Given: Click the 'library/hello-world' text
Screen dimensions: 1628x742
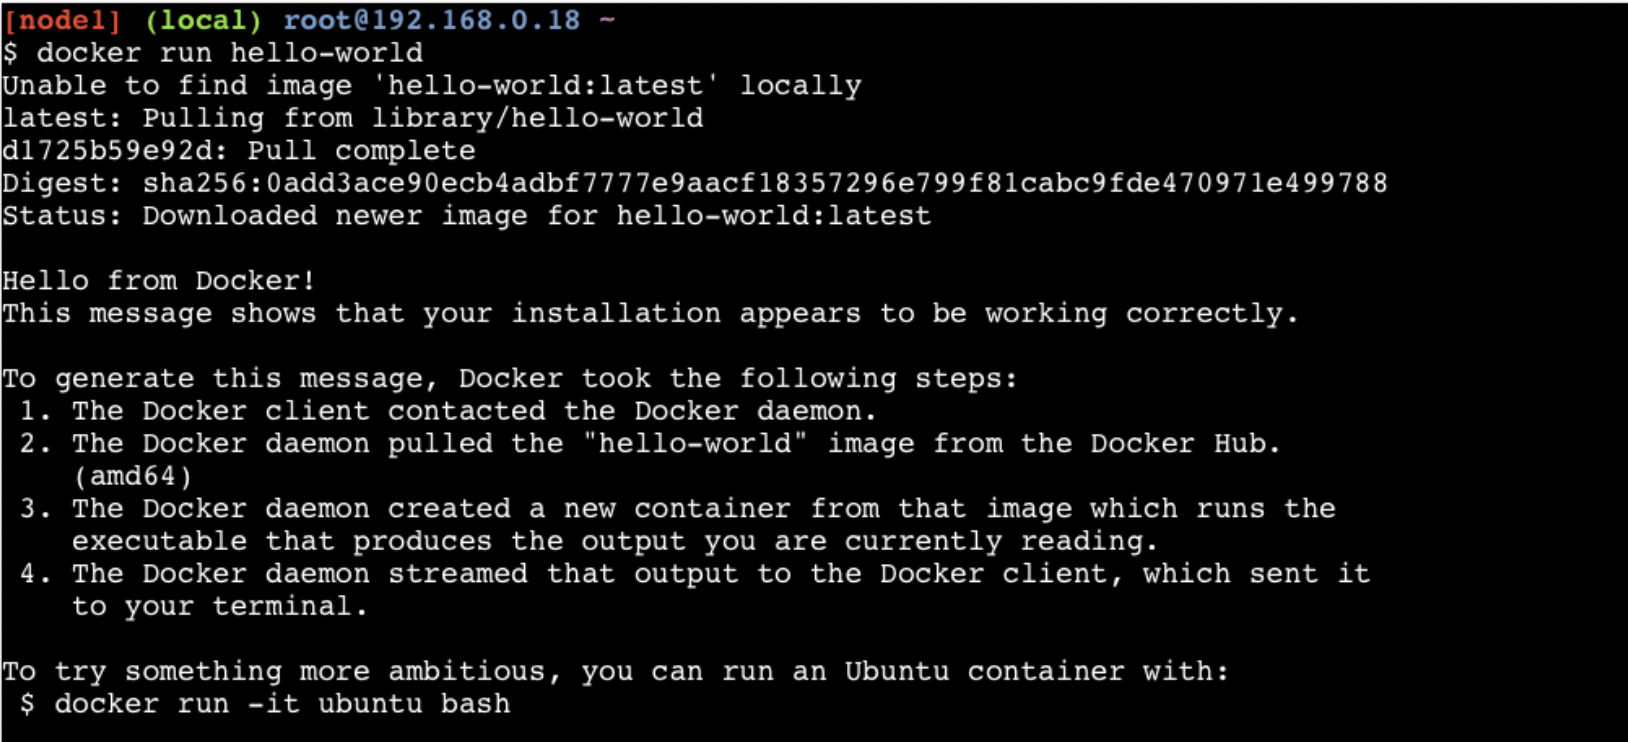Looking at the screenshot, I should click(537, 118).
